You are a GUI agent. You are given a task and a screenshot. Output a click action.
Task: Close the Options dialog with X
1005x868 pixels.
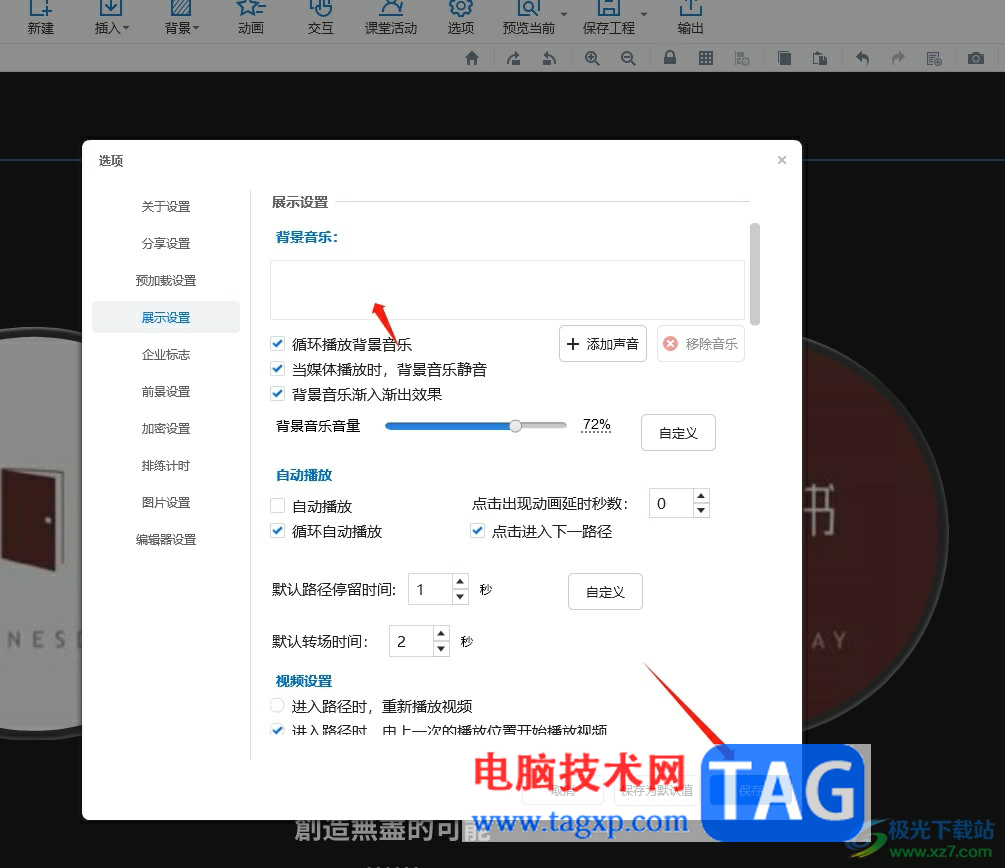[x=782, y=160]
